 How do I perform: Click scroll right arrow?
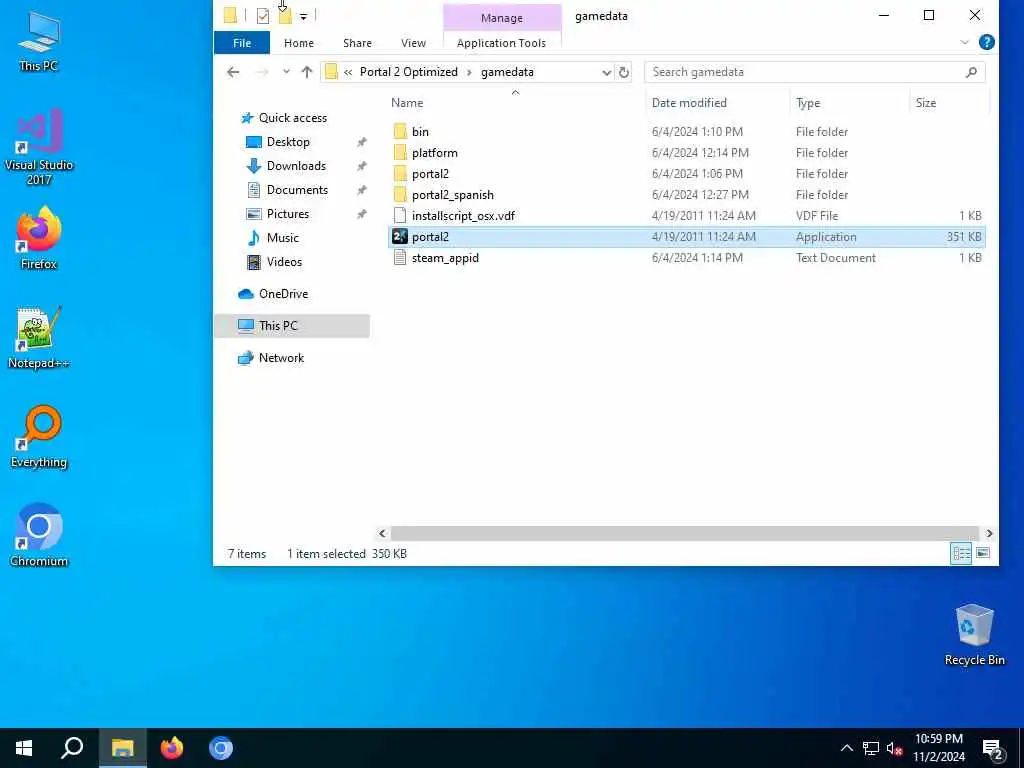pos(989,534)
